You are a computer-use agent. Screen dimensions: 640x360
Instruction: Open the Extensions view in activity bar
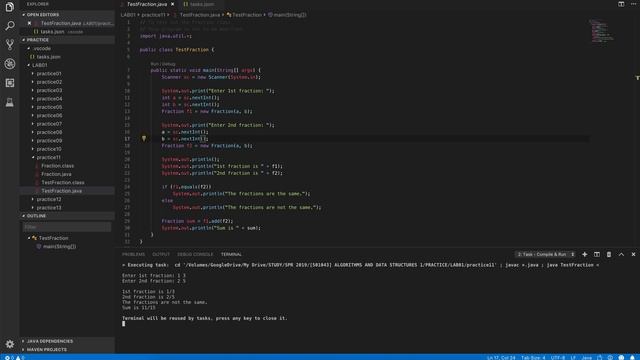[9, 83]
